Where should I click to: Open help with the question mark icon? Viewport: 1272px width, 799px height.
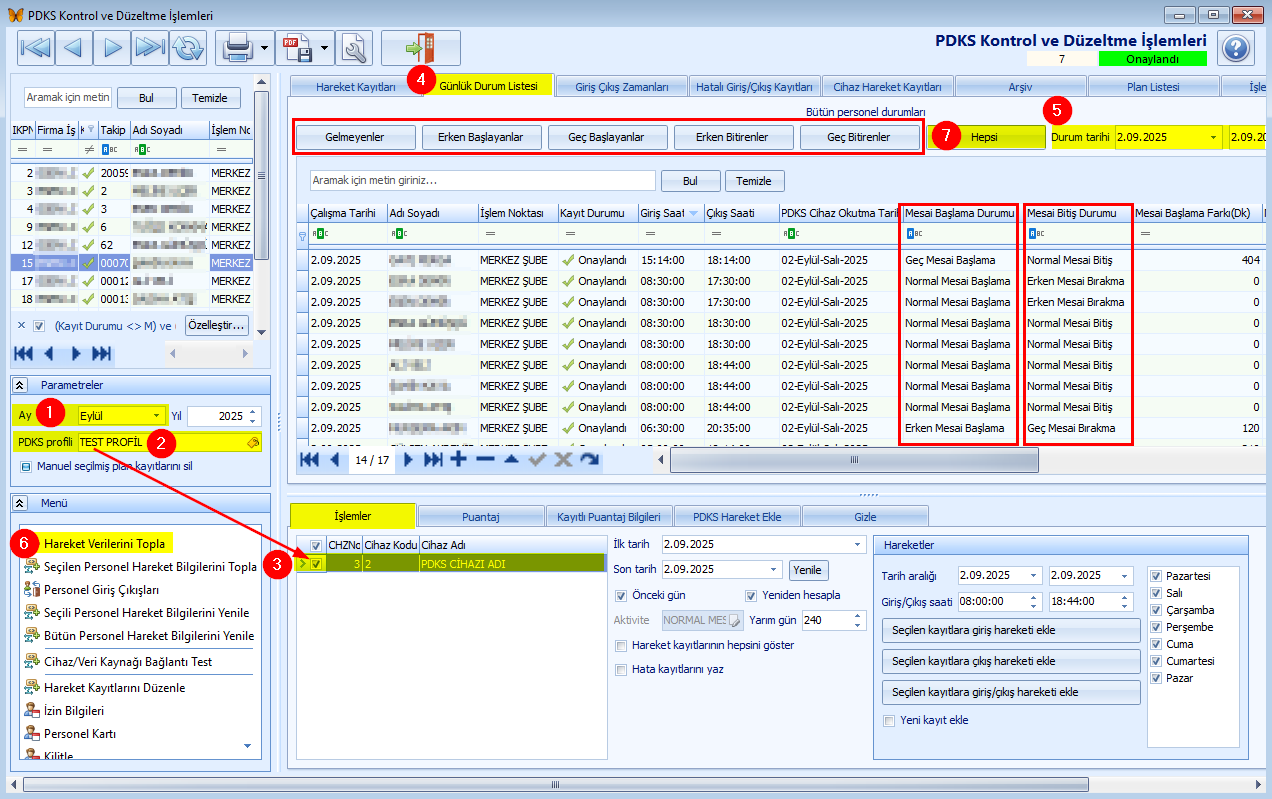1236,48
